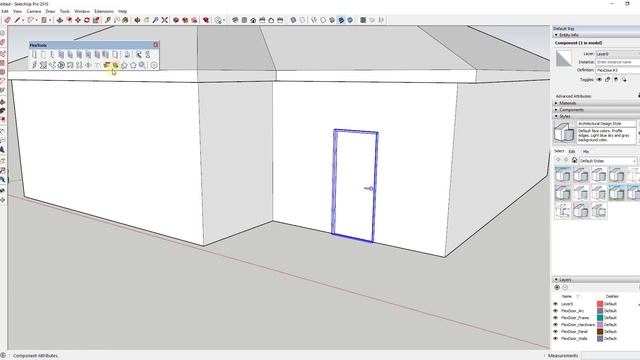Click the first FlexTools door icon
640x360 pixels.
(34, 55)
